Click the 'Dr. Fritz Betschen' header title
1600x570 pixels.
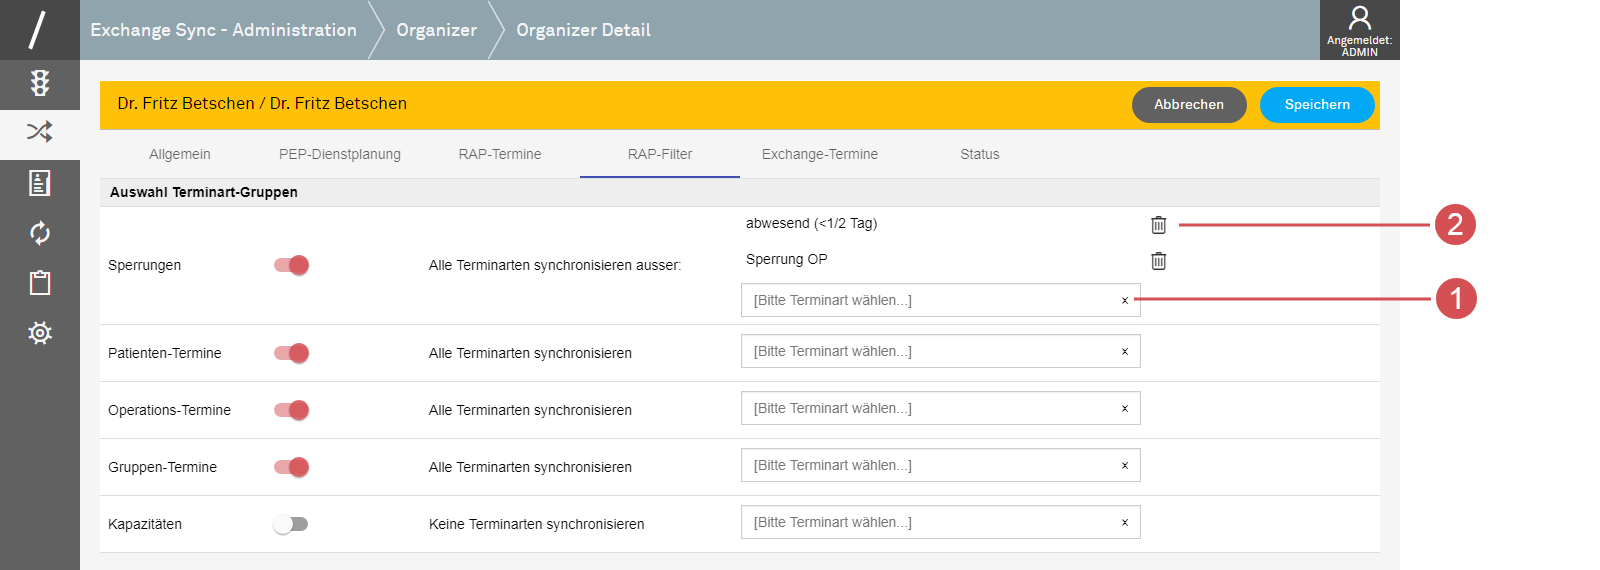pos(262,103)
